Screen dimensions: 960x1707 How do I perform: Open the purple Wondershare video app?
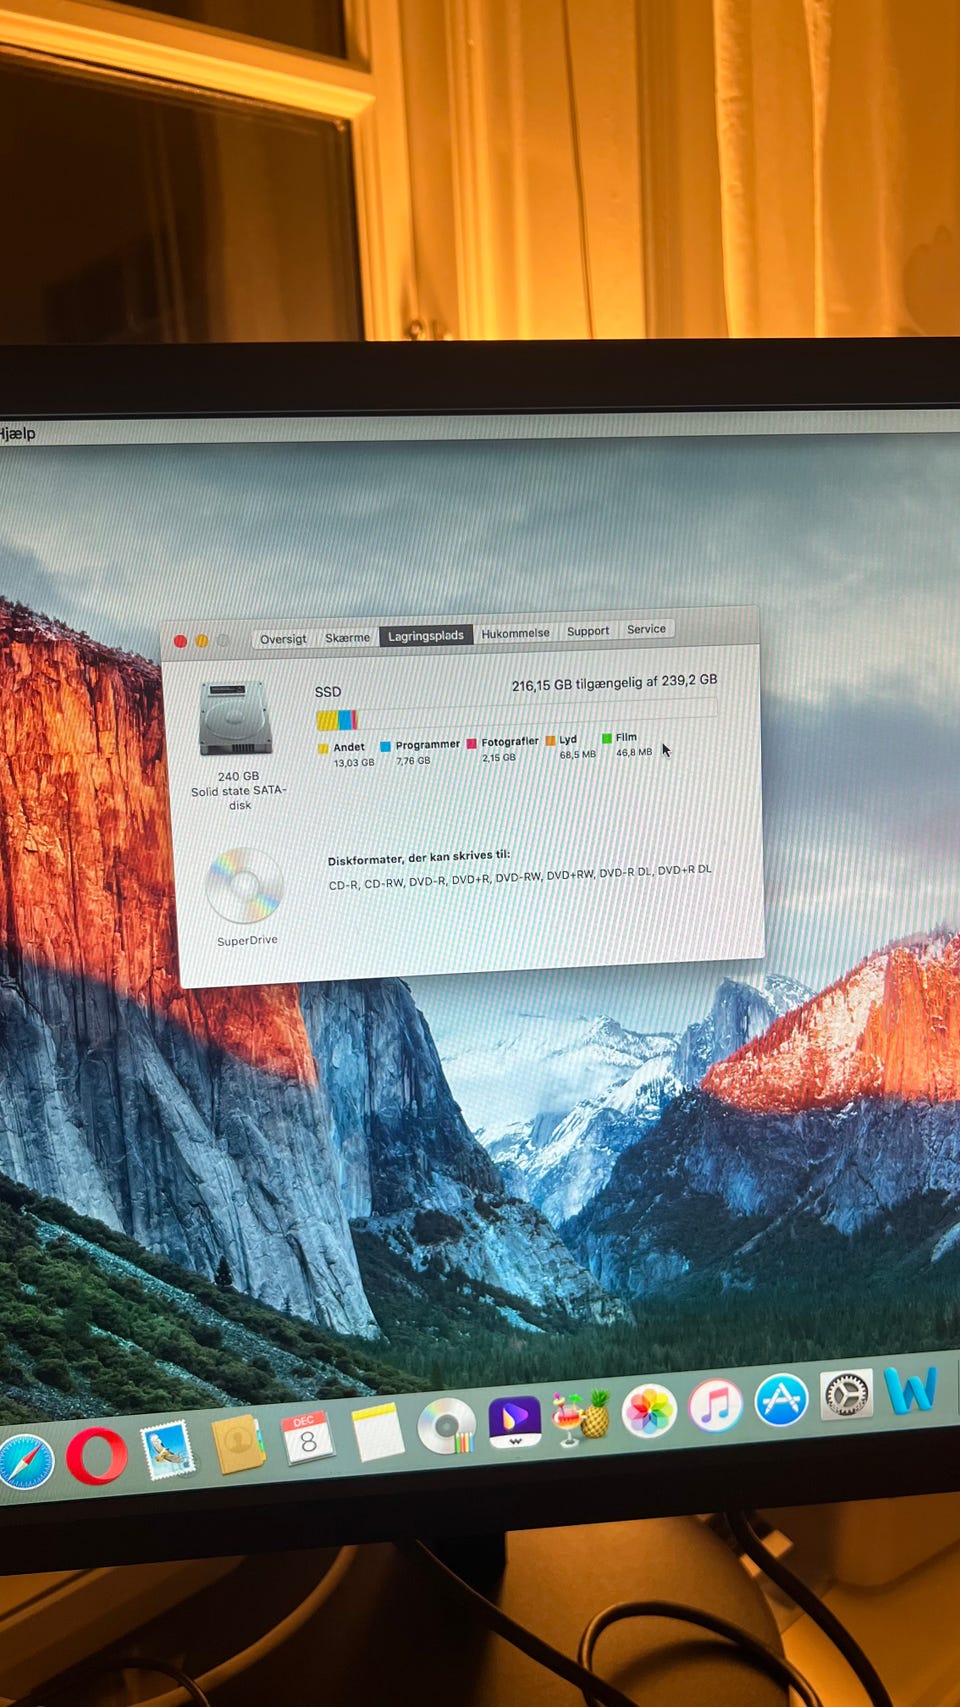515,1421
